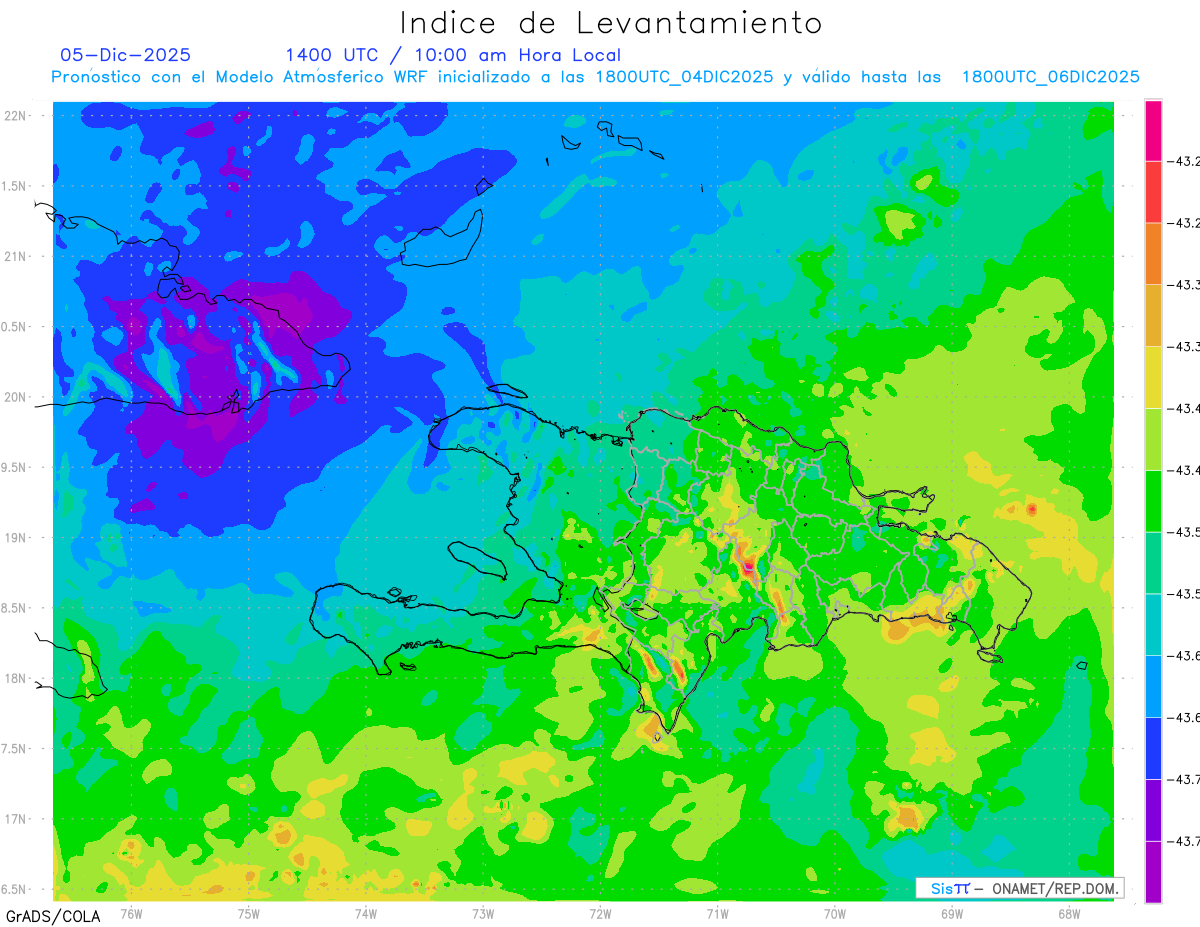This screenshot has height=927, width=1200.
Task: Click the violet swatch ending the color bar
Action: coord(1153,871)
